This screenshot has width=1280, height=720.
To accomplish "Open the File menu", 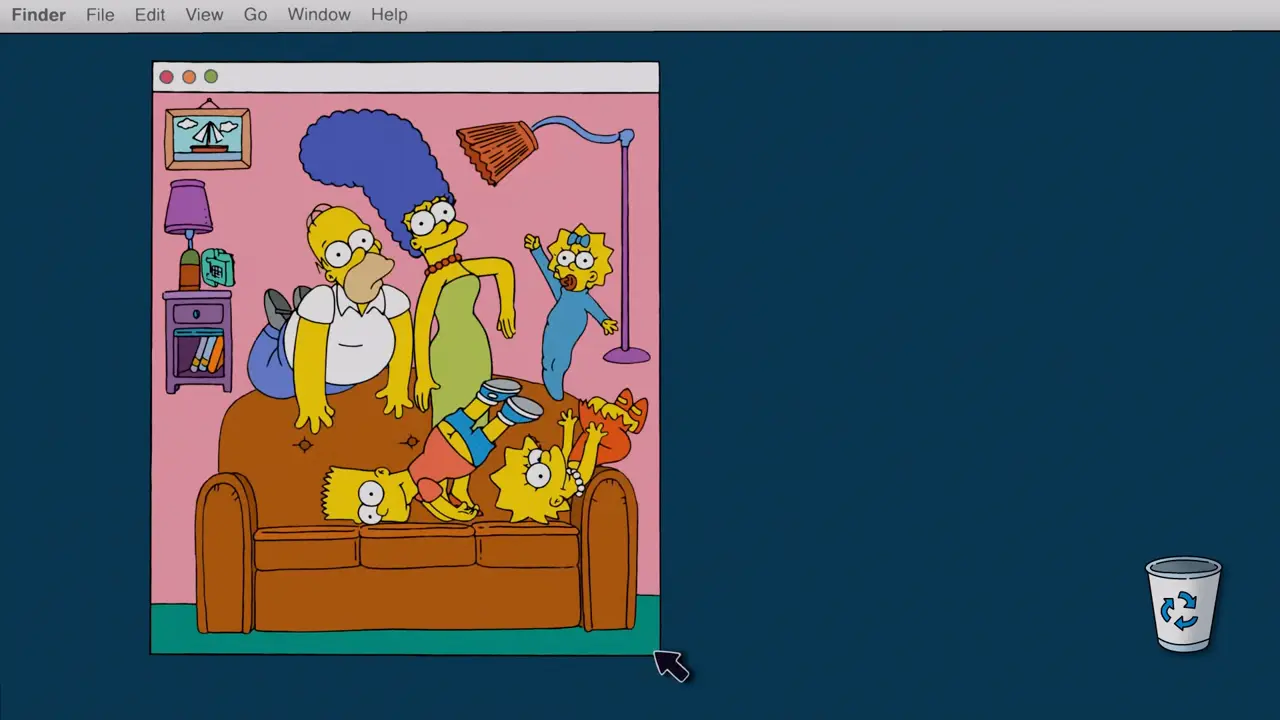I will [100, 15].
